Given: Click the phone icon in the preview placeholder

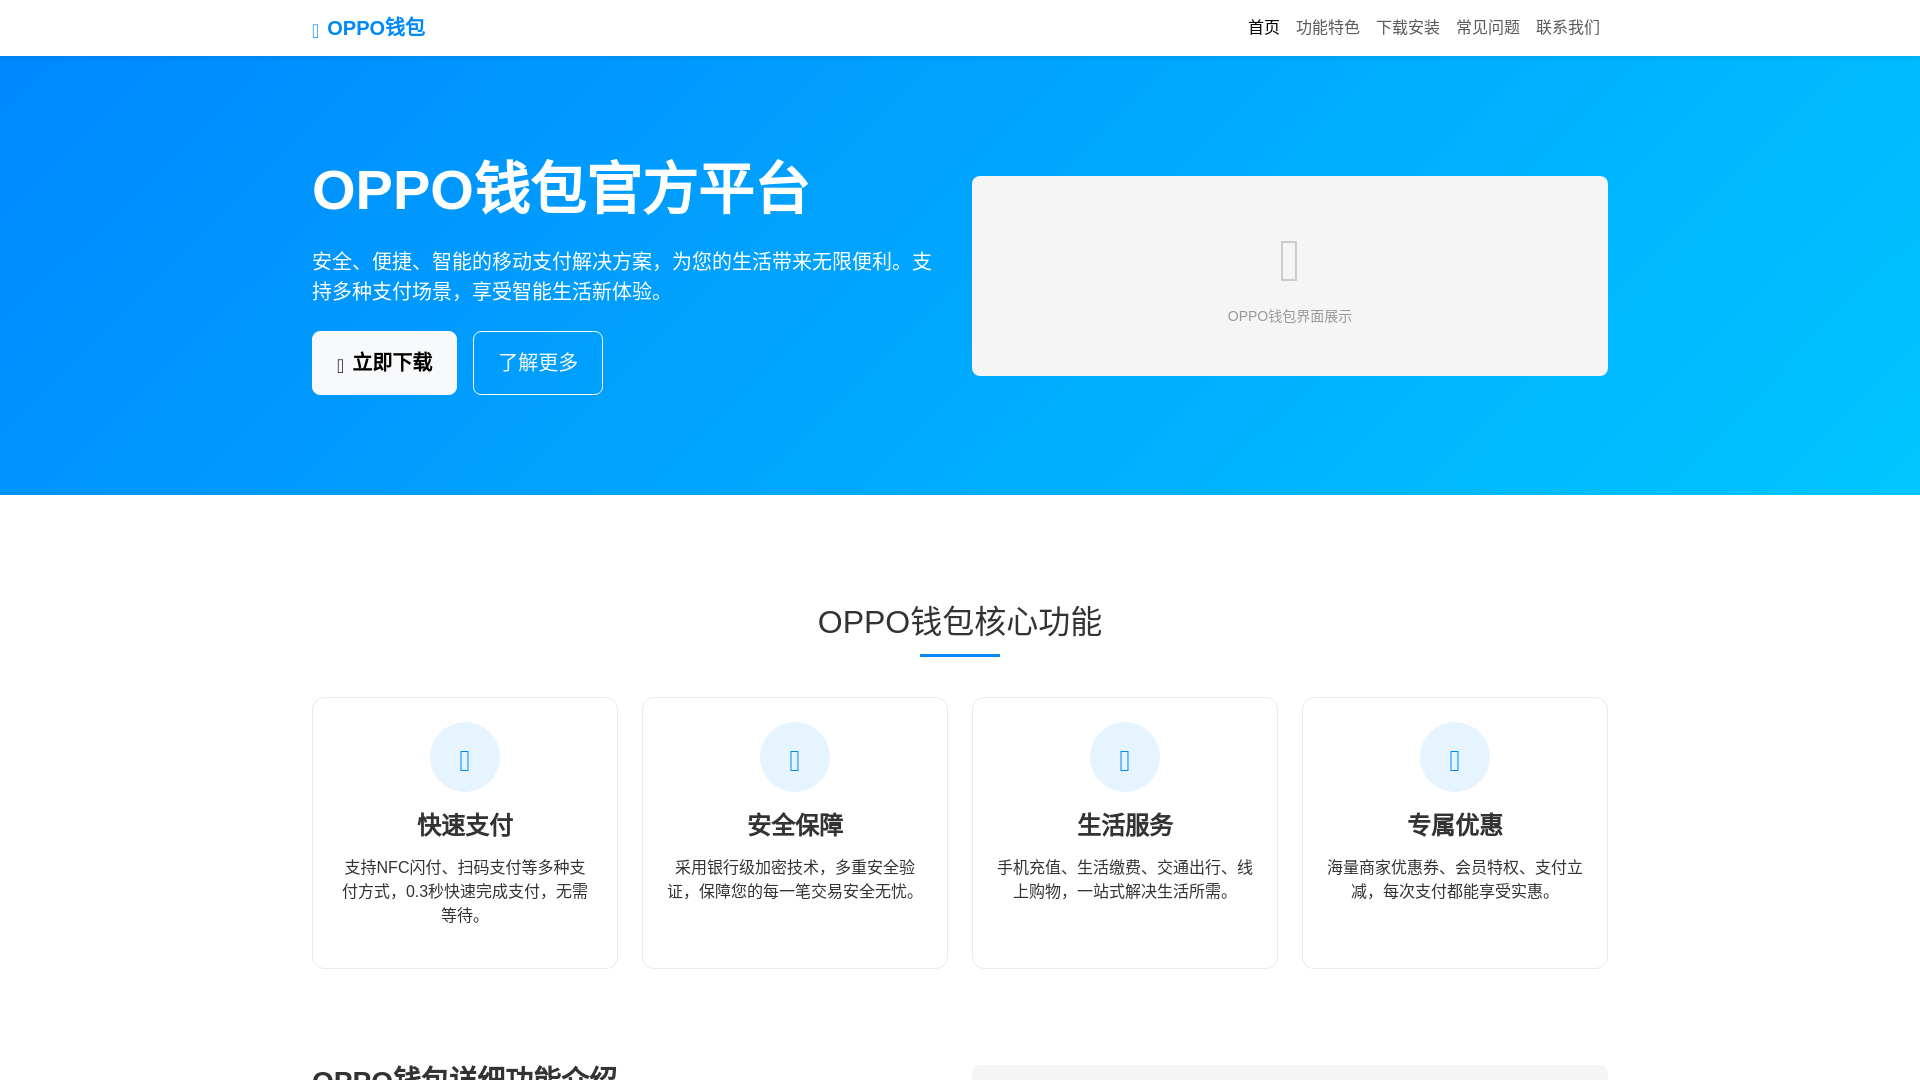Looking at the screenshot, I should pyautogui.click(x=1290, y=261).
